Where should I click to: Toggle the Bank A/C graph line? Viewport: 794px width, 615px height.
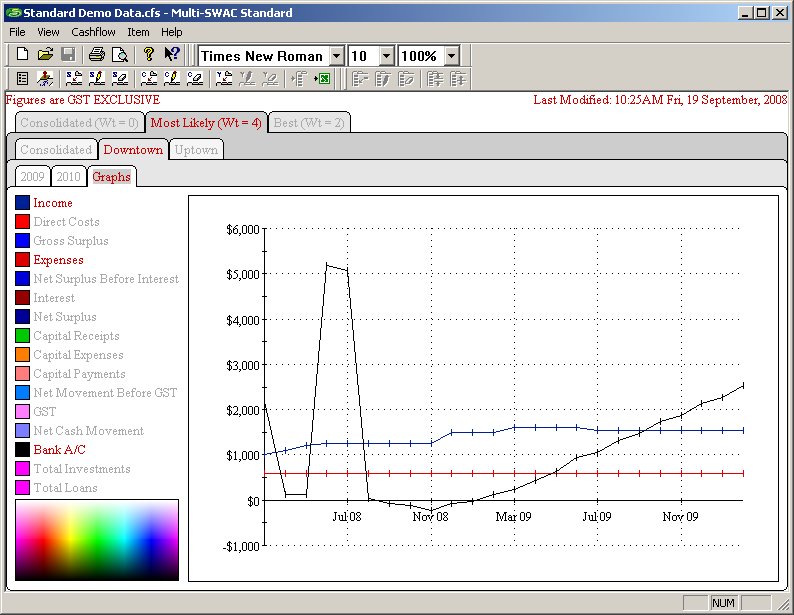tap(58, 450)
